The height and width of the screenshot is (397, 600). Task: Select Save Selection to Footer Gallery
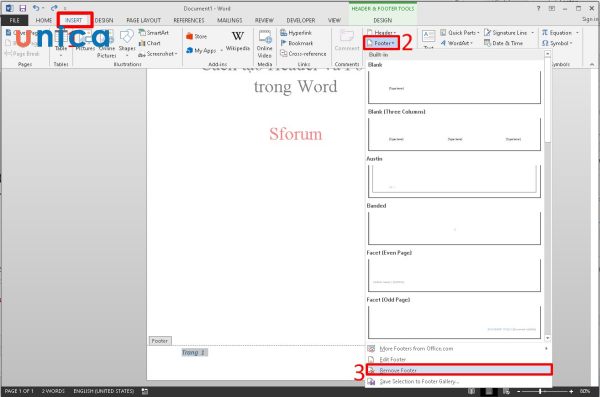459,381
